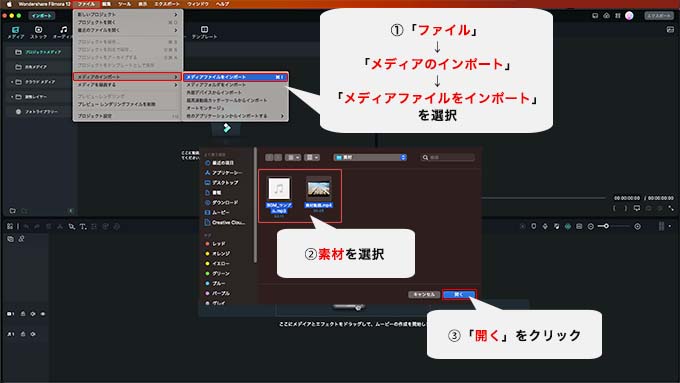
Task: Open the ファイル menu in the menu bar
Action: (86, 4)
